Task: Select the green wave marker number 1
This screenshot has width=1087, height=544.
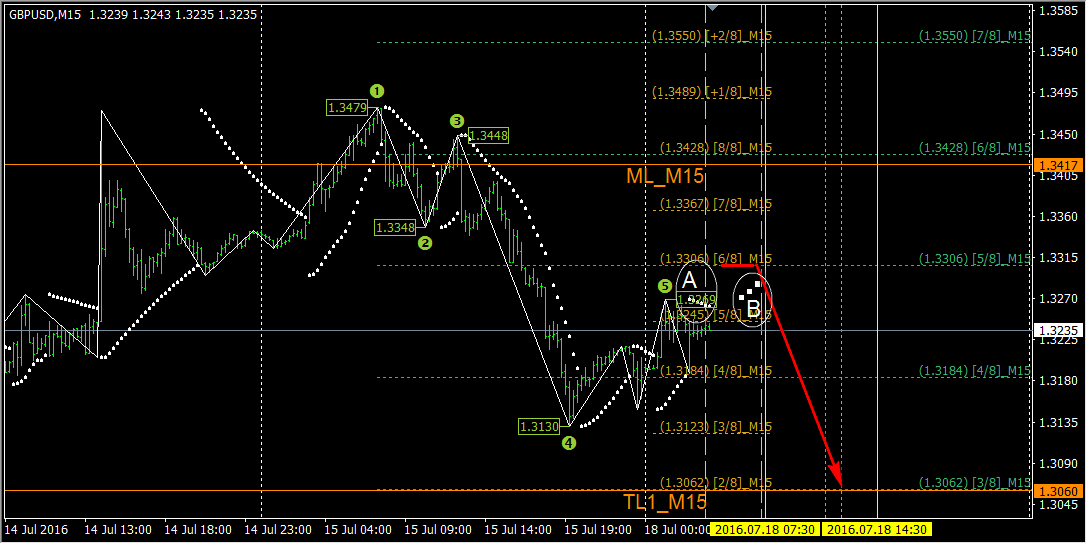Action: pos(376,91)
